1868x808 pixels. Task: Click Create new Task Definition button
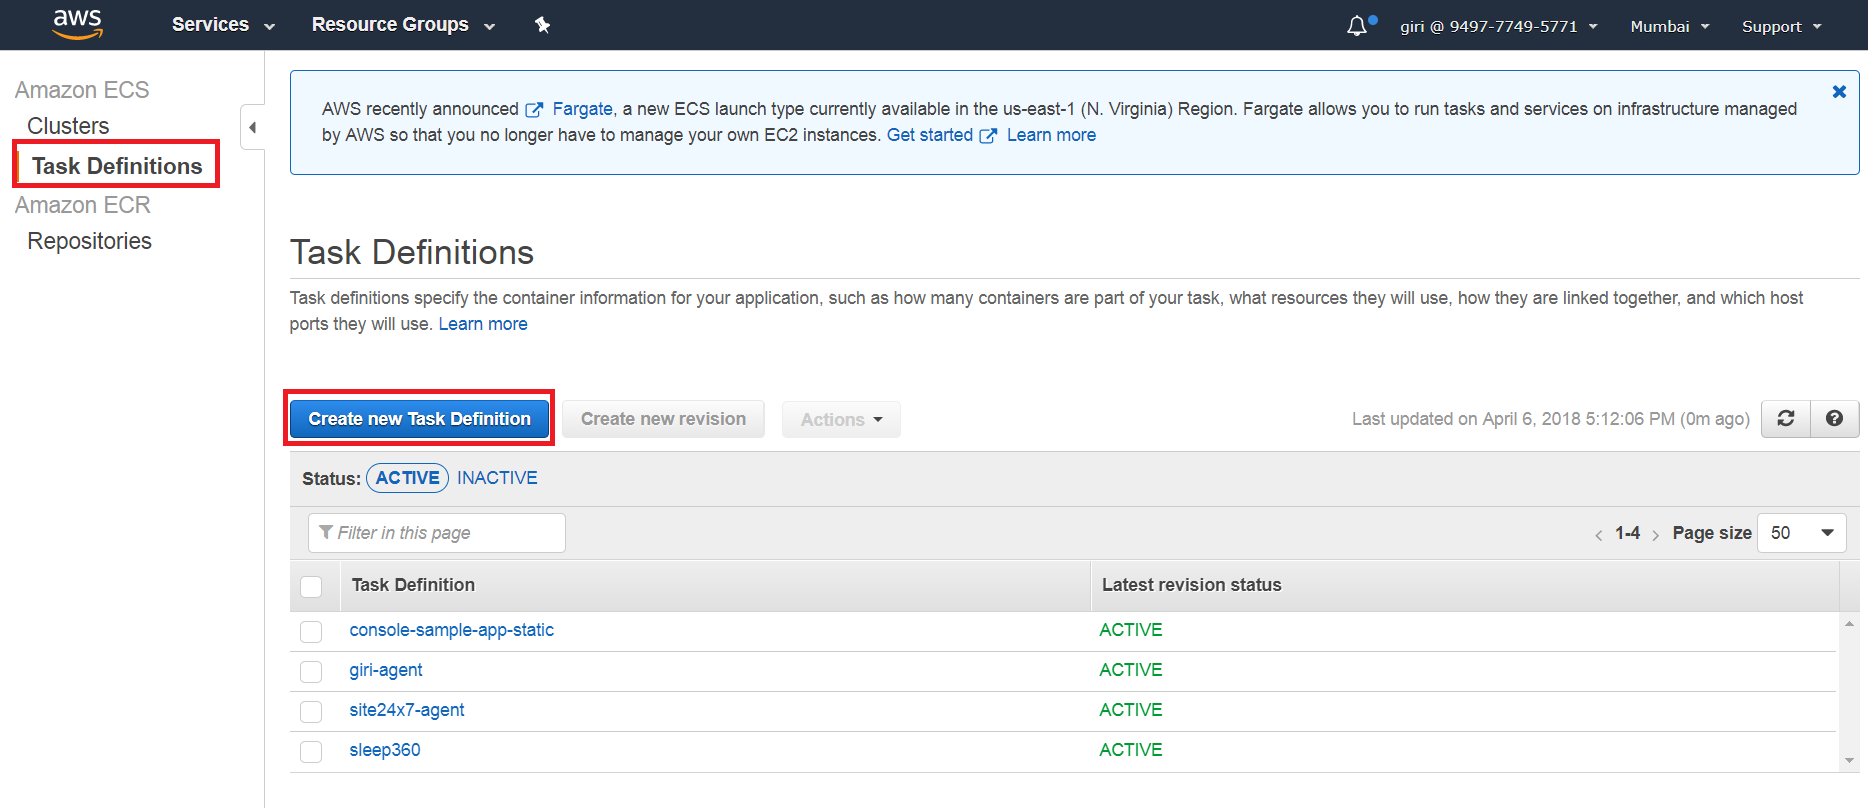point(419,419)
